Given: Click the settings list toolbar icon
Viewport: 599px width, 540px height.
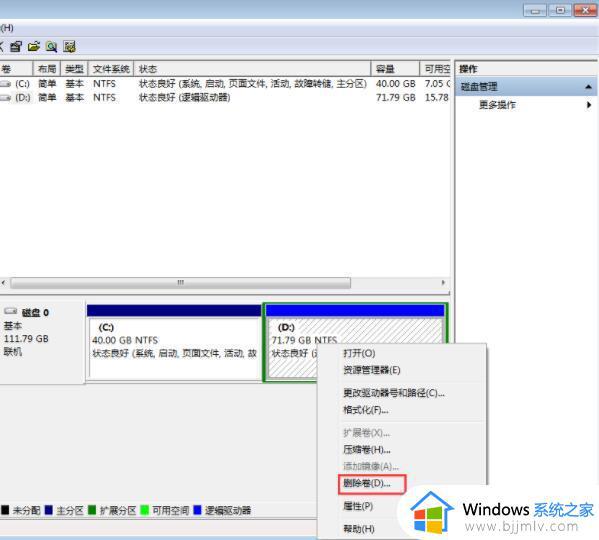Looking at the screenshot, I should [69, 47].
